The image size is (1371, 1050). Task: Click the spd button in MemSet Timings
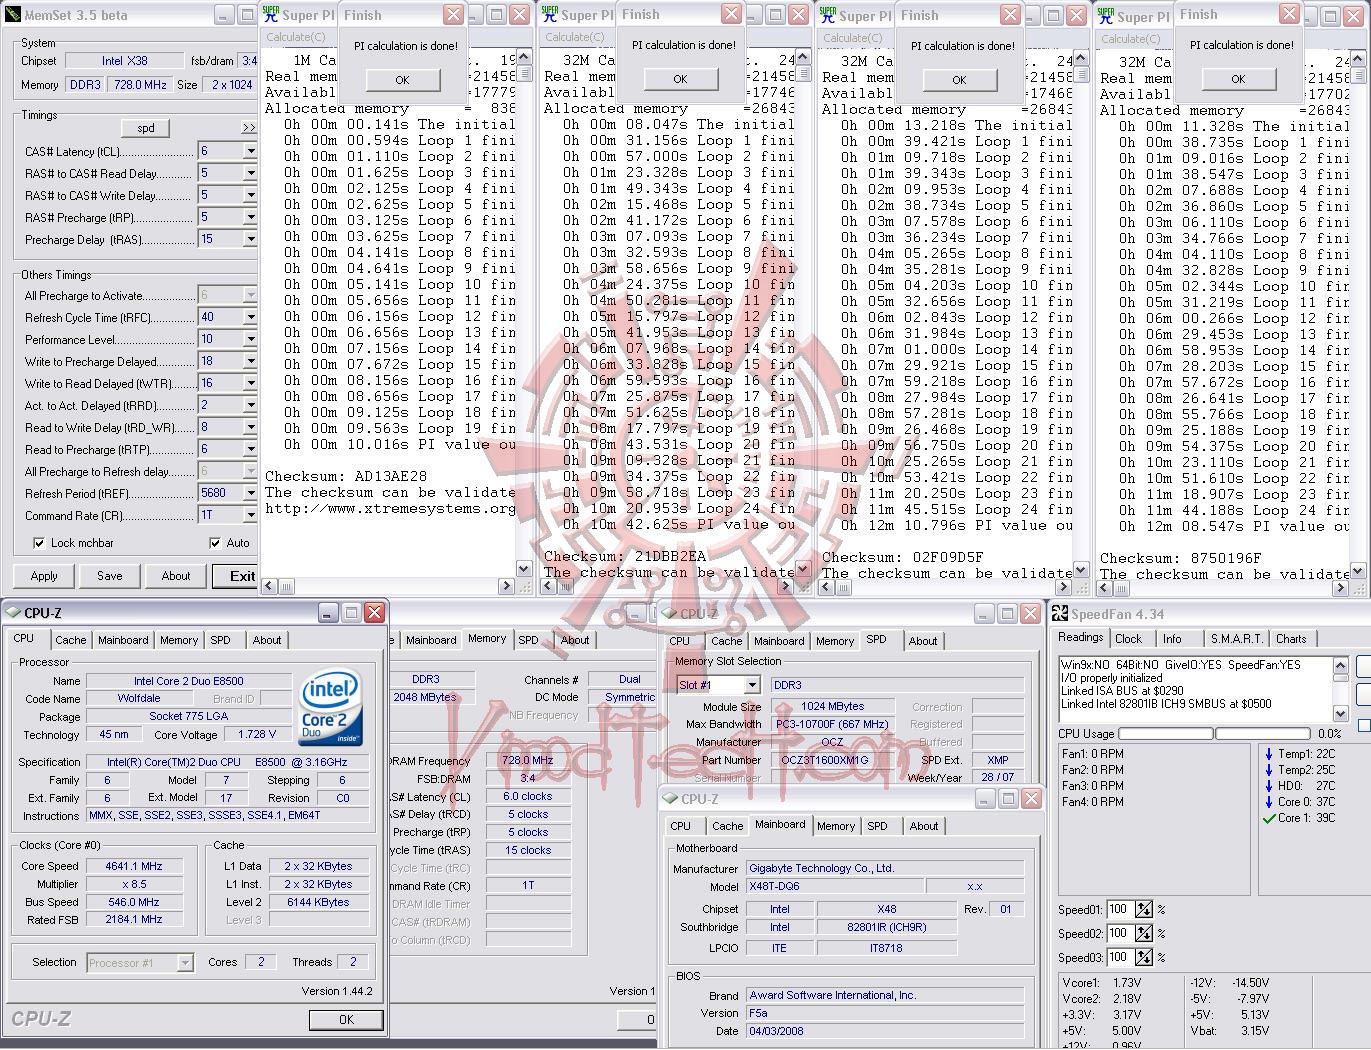[145, 128]
